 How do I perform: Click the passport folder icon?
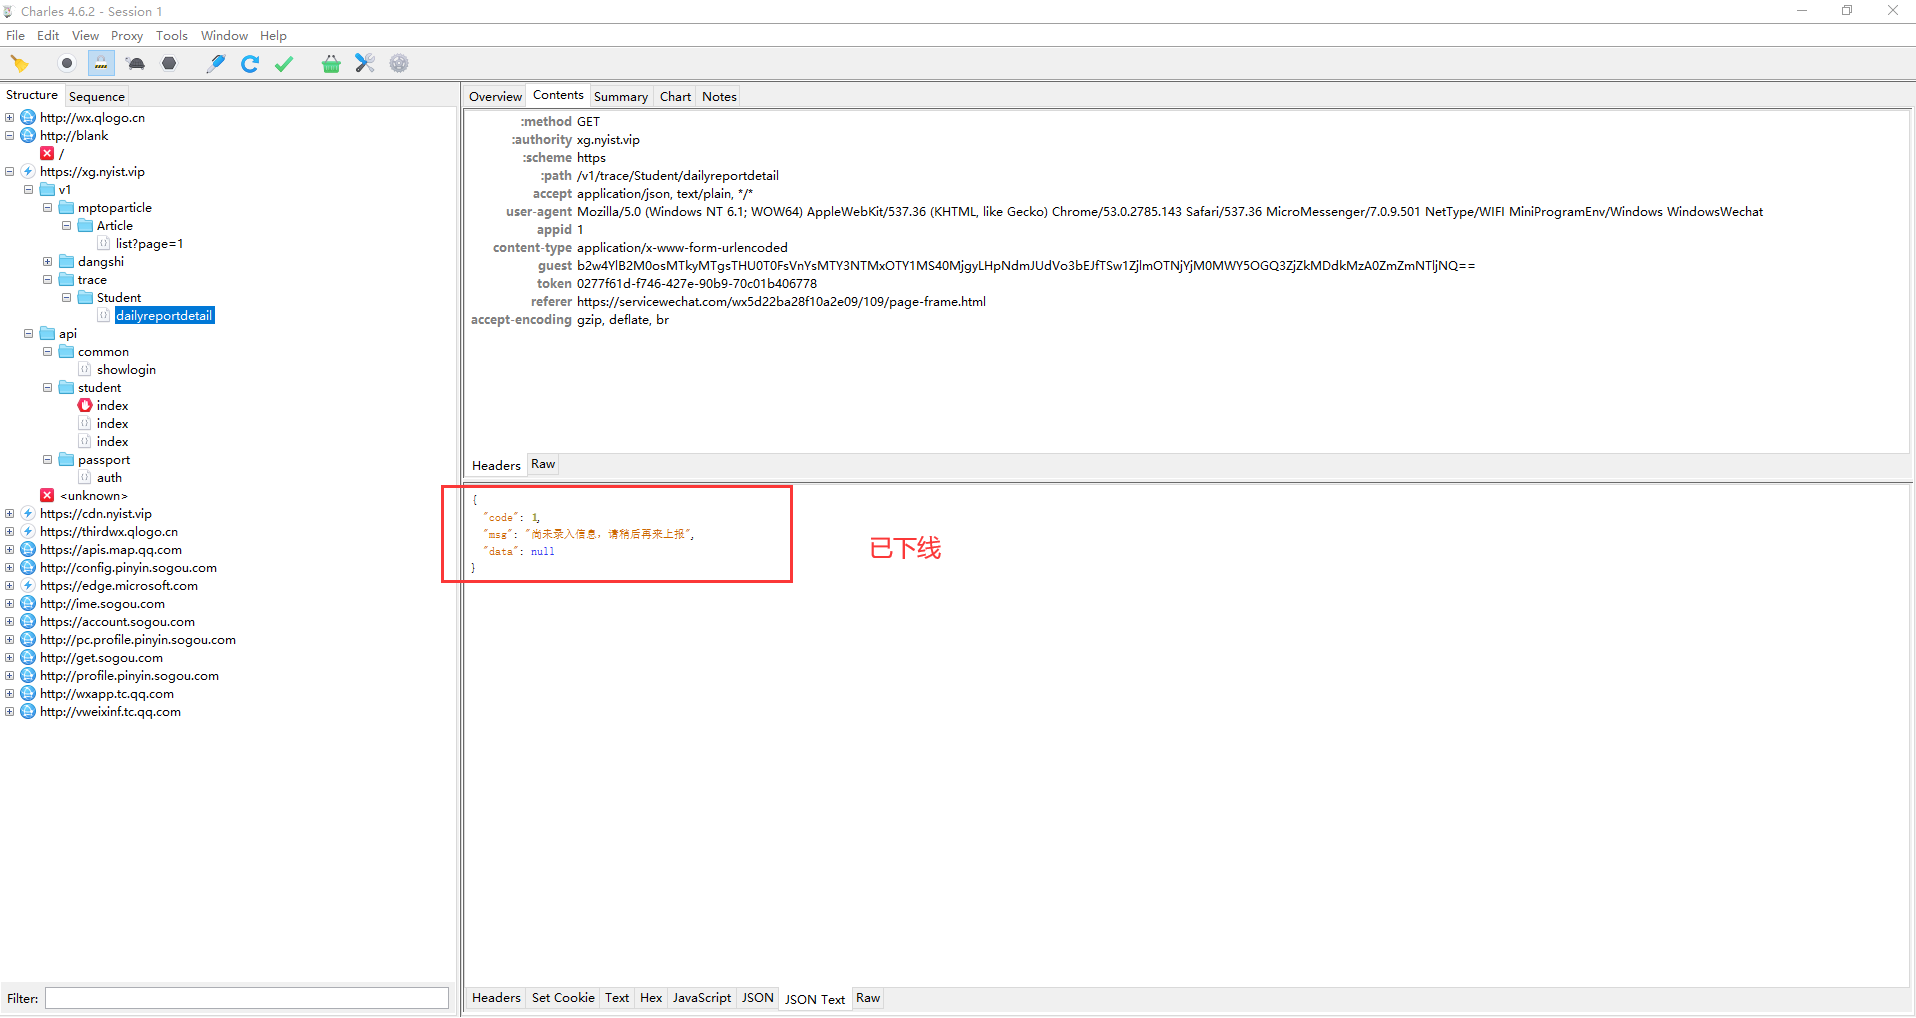66,460
